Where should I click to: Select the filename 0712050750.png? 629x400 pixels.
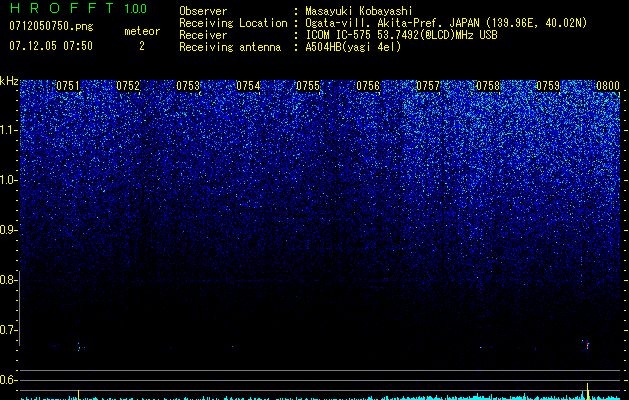click(51, 27)
